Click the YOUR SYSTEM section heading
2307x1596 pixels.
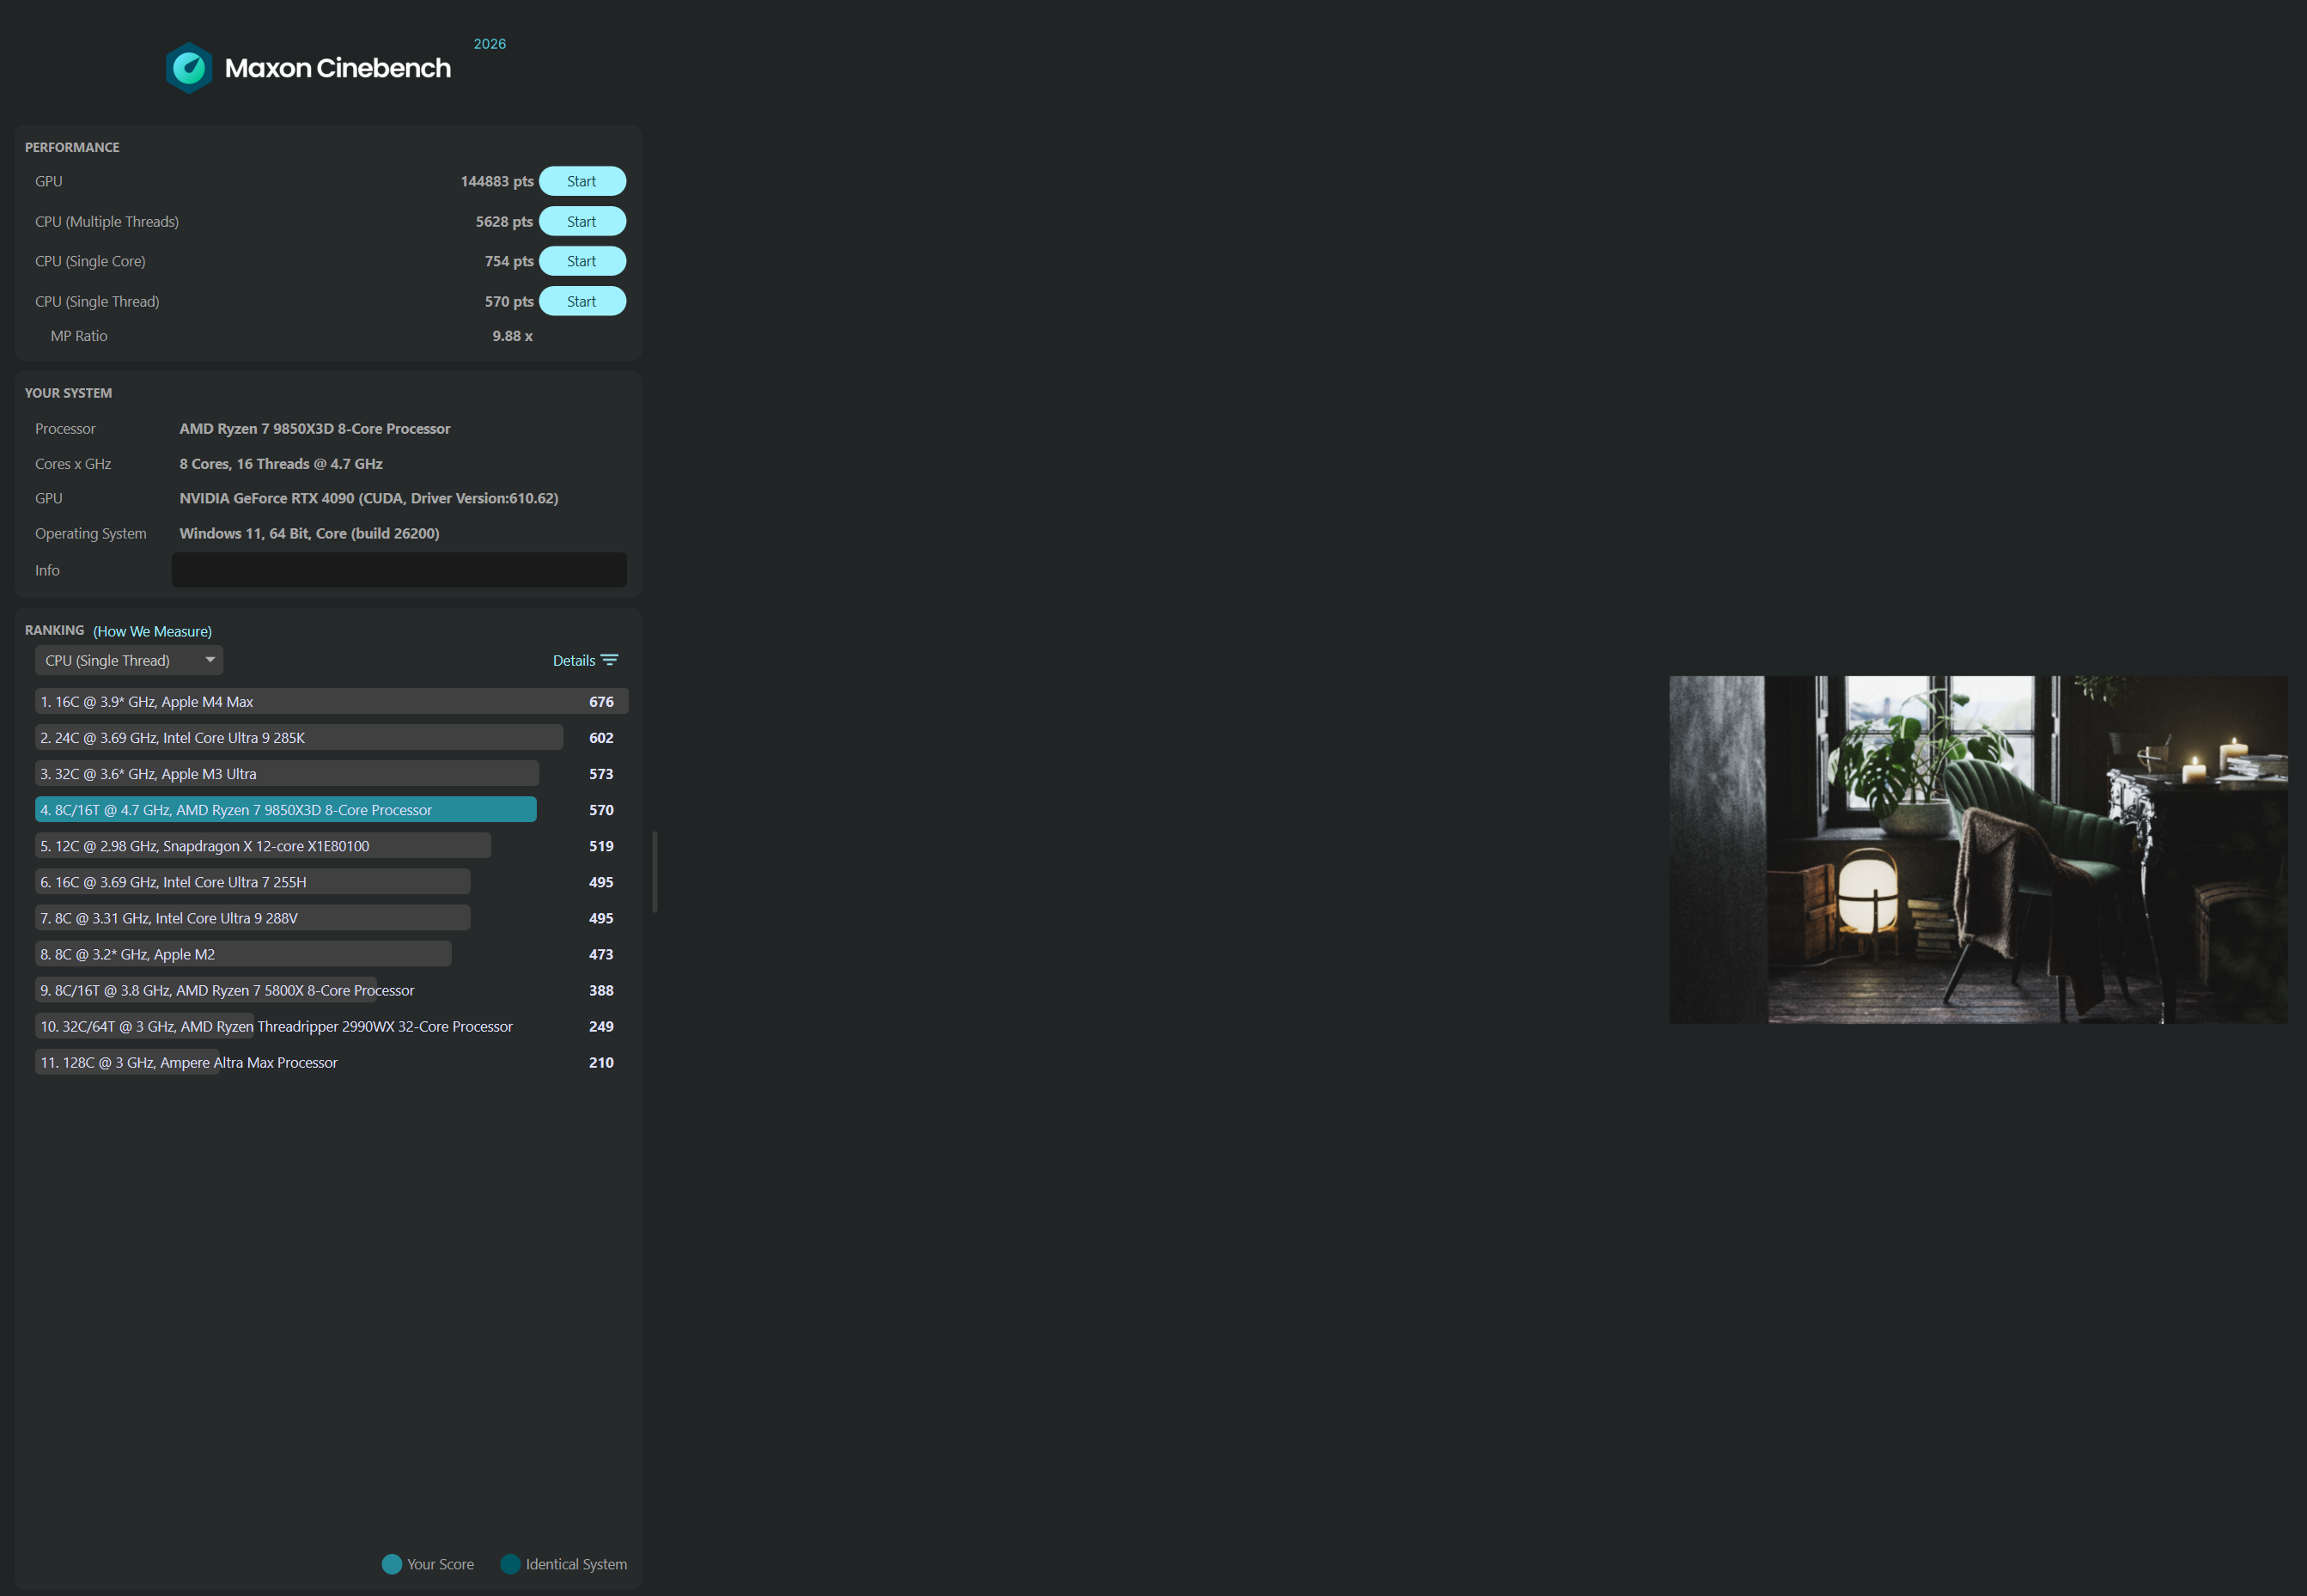68,393
